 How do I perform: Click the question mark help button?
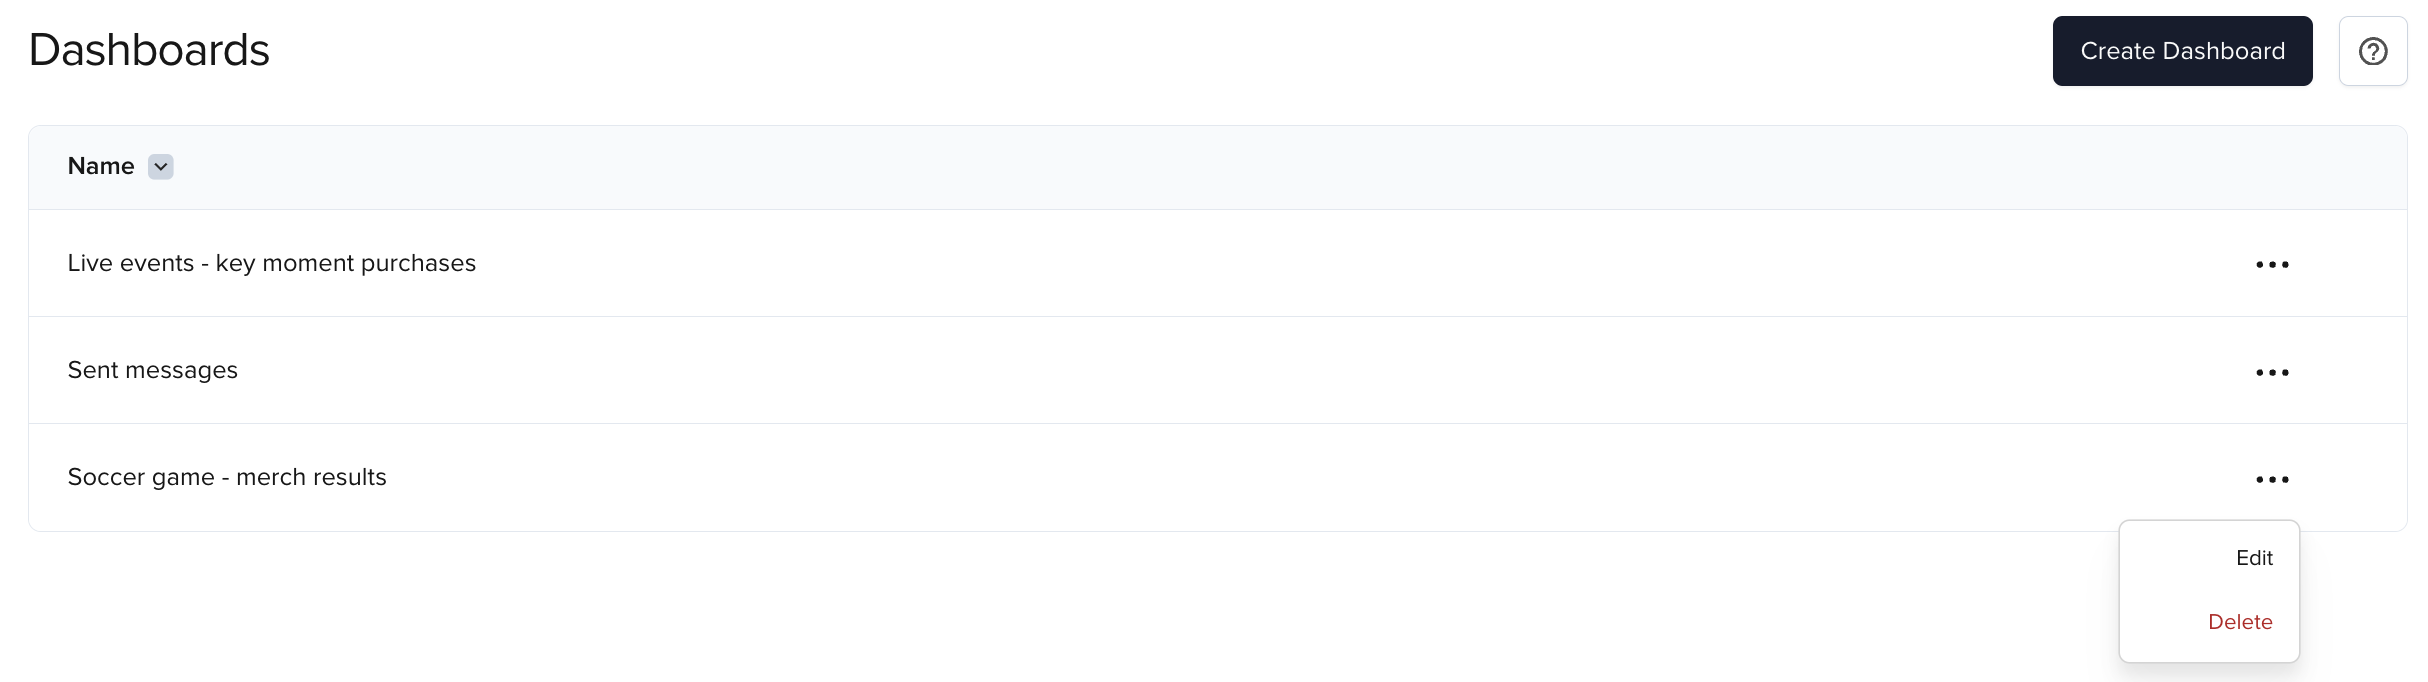point(2374,51)
